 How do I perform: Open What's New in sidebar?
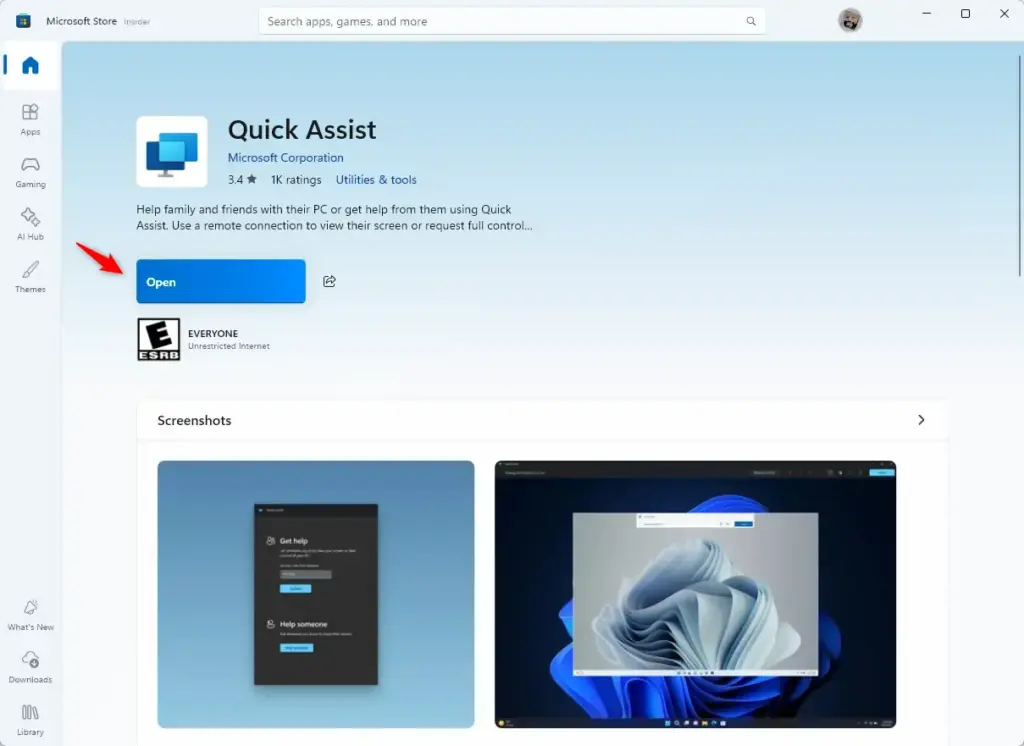30,615
